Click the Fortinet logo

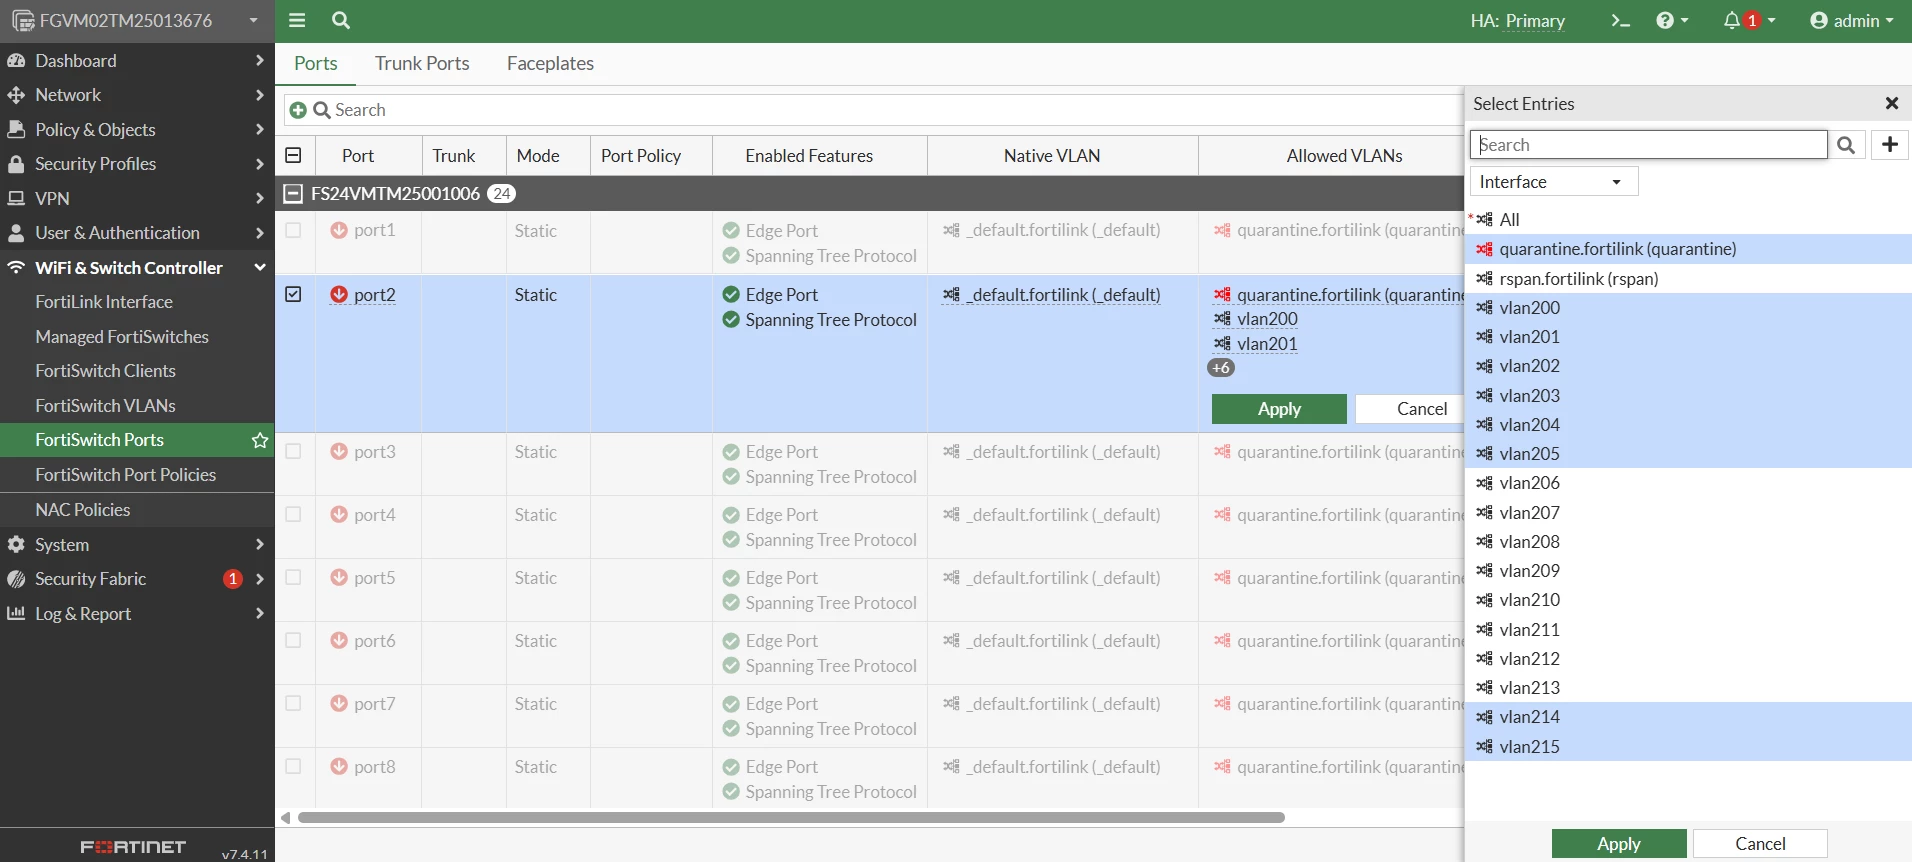pyautogui.click(x=133, y=847)
